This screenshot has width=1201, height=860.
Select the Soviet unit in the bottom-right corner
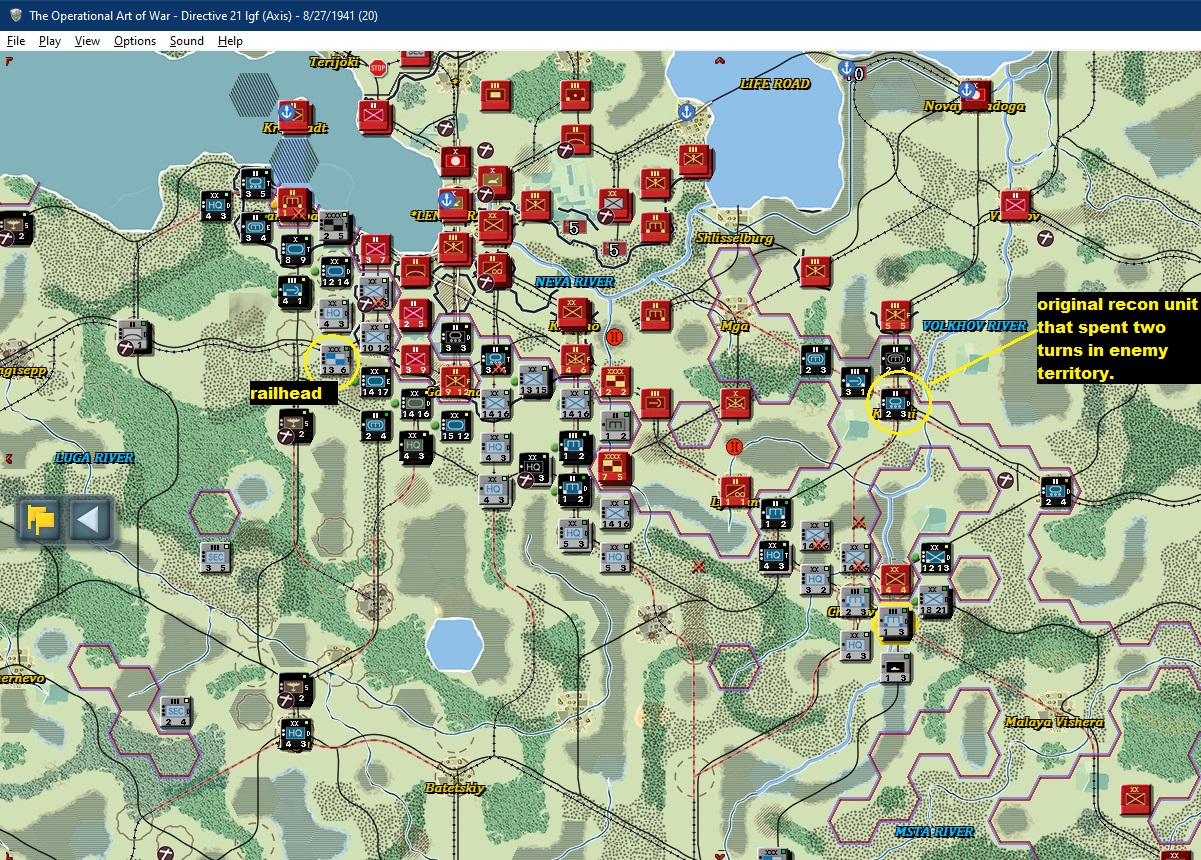(1135, 800)
